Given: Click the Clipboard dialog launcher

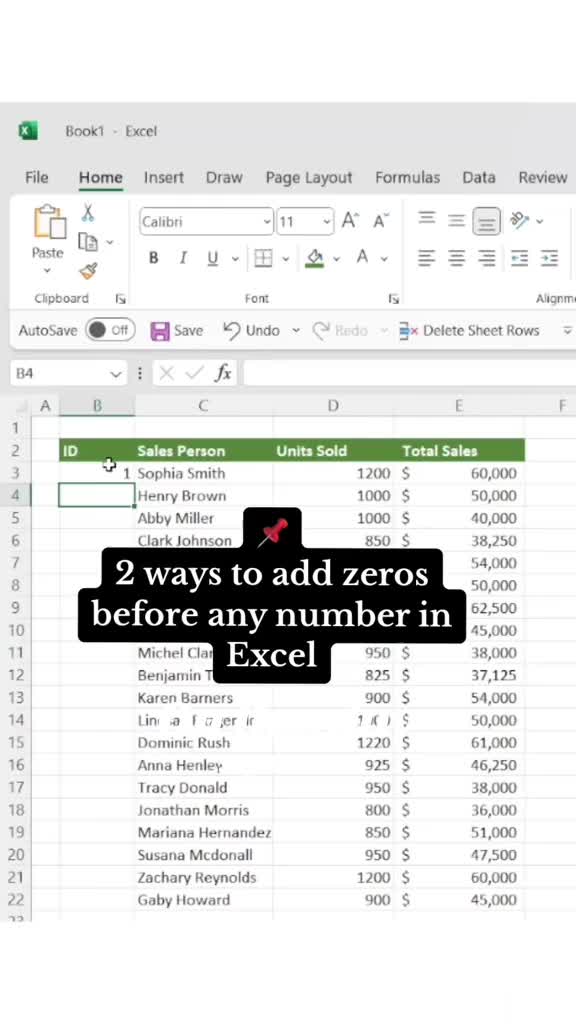Looking at the screenshot, I should (x=120, y=298).
